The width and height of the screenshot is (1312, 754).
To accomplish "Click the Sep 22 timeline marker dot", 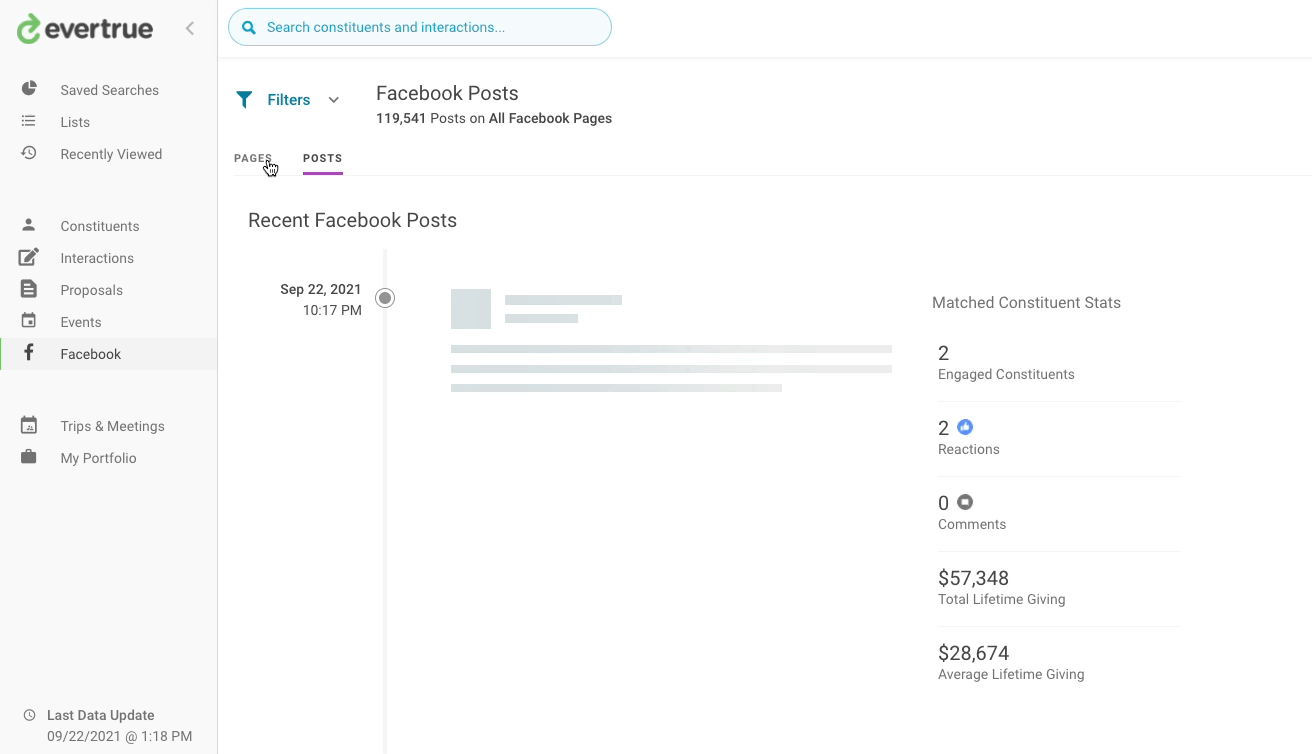I will tap(385, 297).
